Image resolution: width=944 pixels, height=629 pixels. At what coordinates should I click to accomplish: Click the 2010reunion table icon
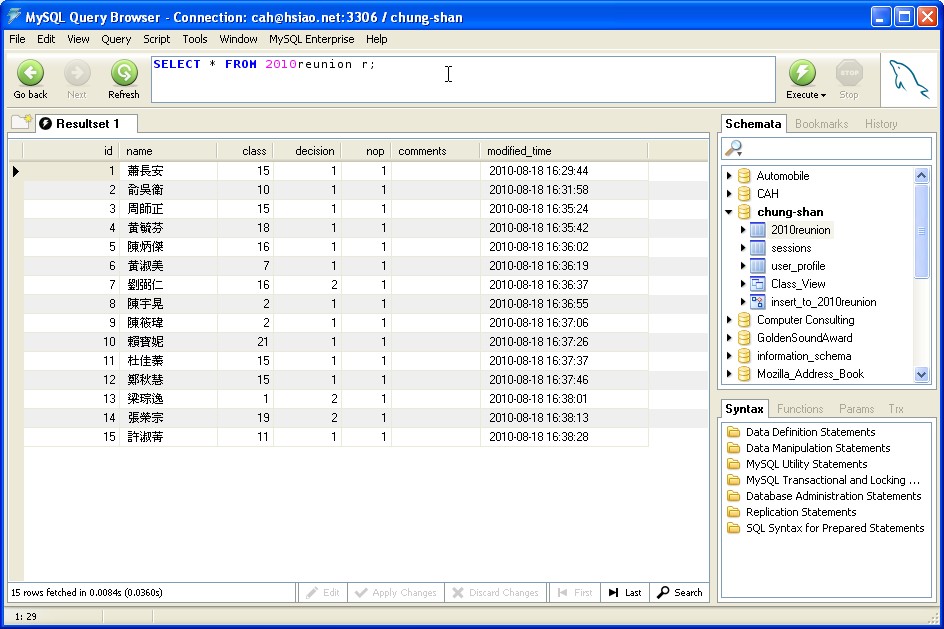click(758, 230)
